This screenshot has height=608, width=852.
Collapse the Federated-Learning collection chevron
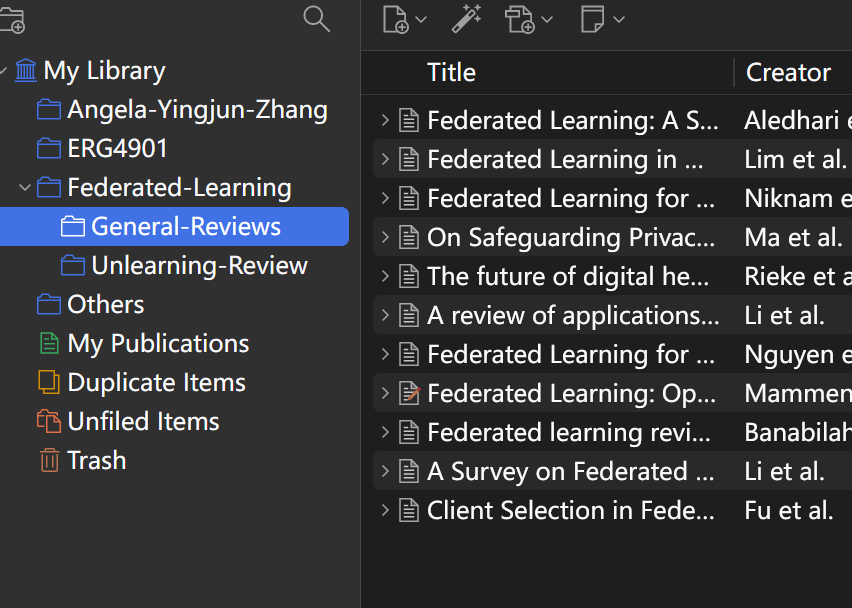24,188
